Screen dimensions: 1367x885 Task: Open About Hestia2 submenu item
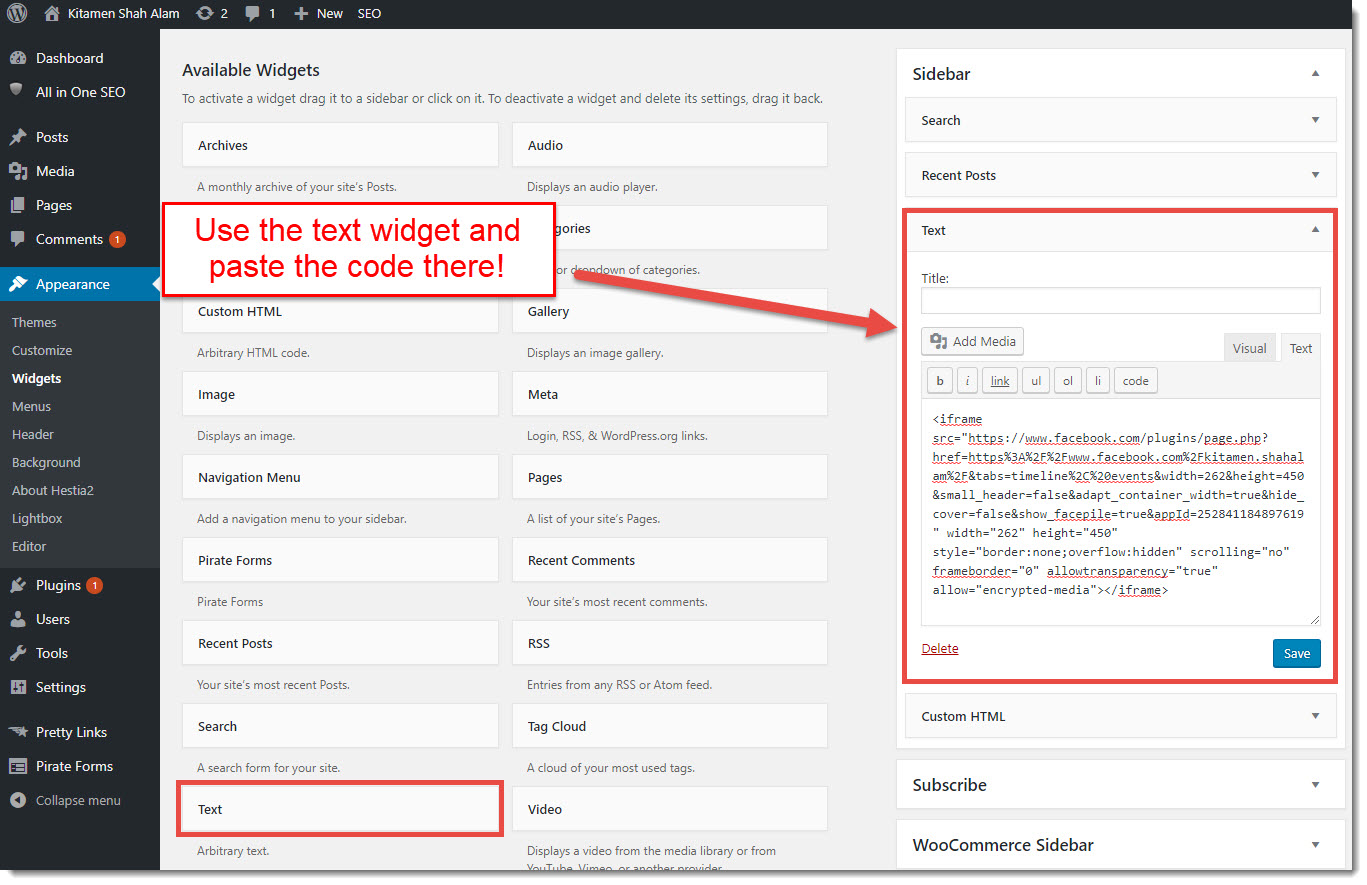[x=52, y=490]
